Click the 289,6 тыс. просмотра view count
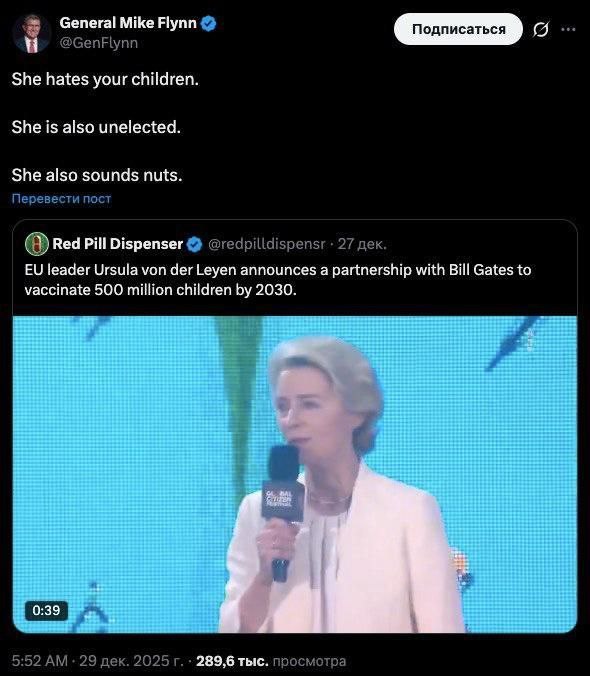590x676 pixels. 271,660
